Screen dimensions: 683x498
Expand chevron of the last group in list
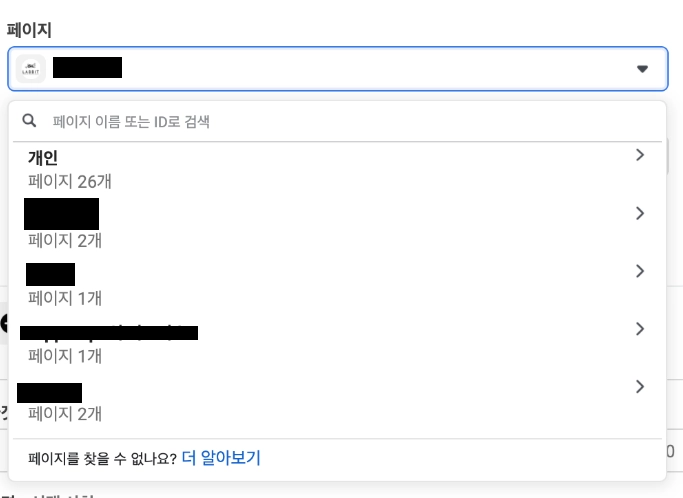coord(640,387)
